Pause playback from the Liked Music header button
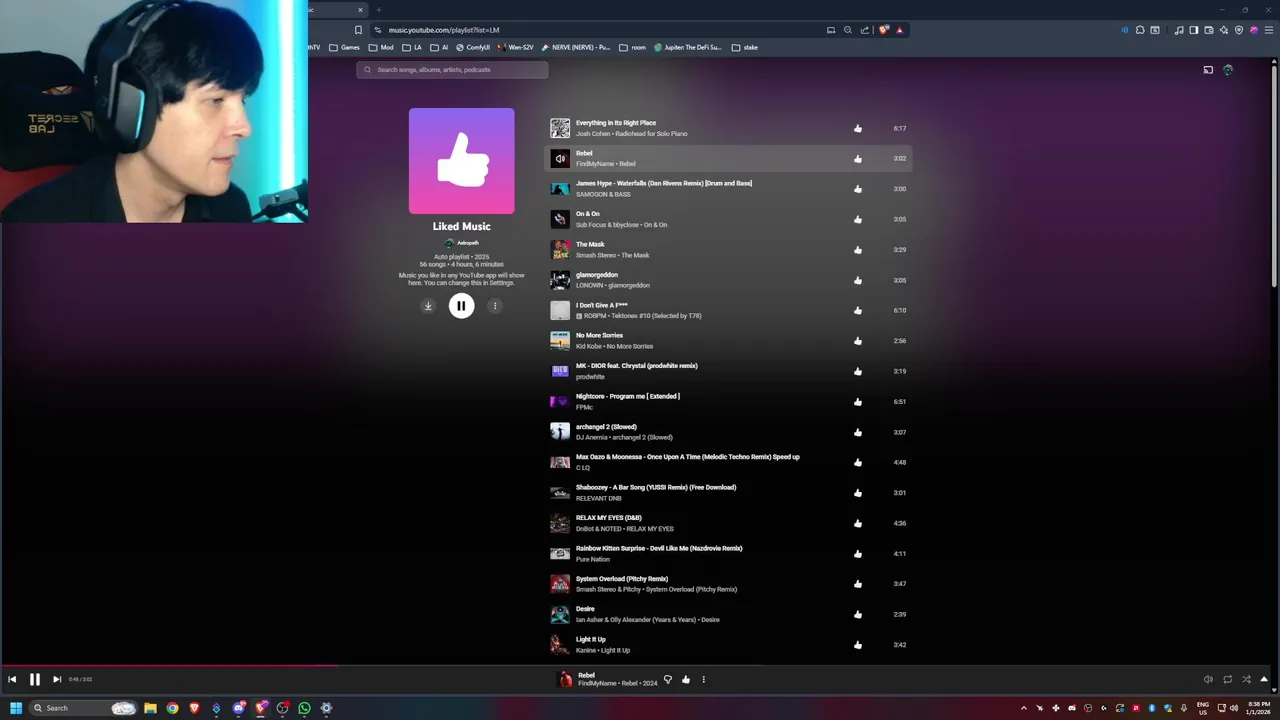 coord(461,306)
